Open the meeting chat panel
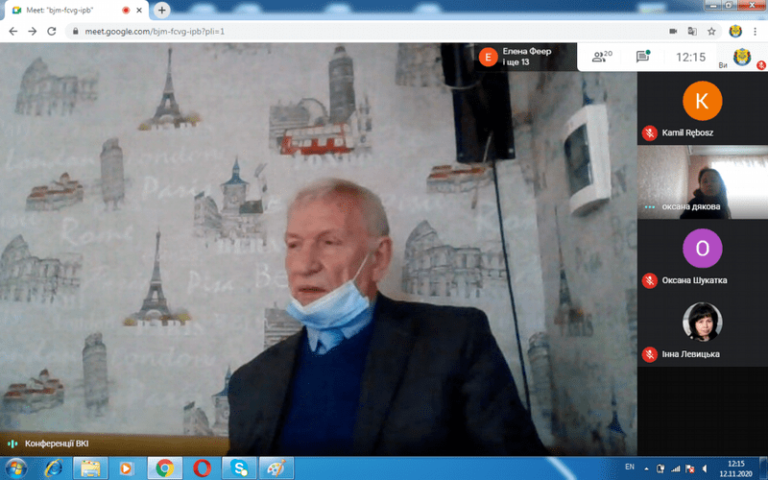 click(642, 57)
